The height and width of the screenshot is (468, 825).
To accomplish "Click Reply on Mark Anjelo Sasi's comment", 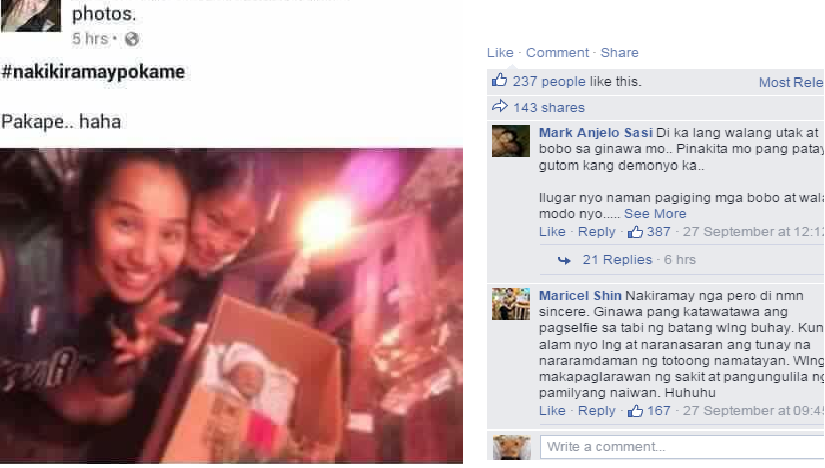I will click(596, 232).
